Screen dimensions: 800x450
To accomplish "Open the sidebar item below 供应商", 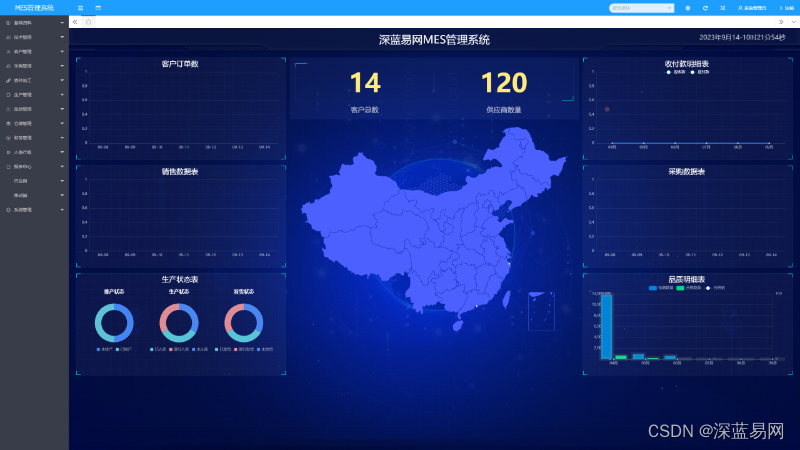I will (34, 195).
